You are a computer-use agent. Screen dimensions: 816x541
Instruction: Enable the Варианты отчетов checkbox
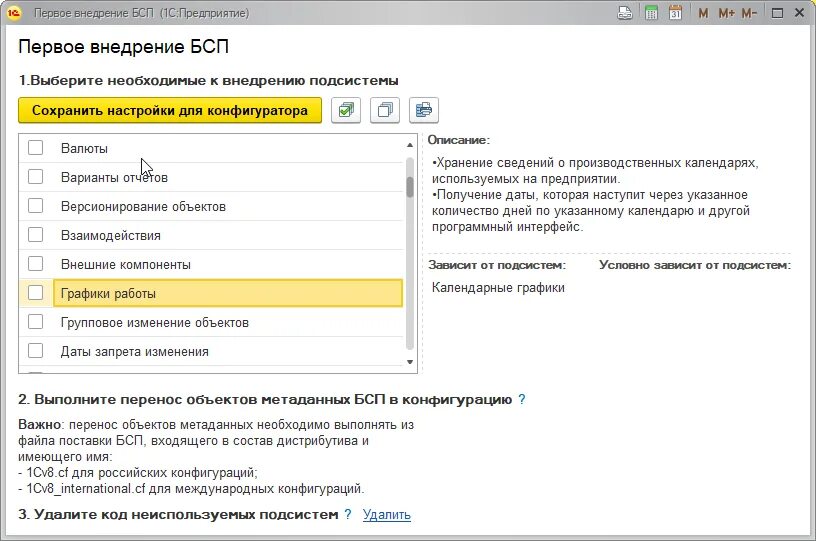[x=35, y=177]
